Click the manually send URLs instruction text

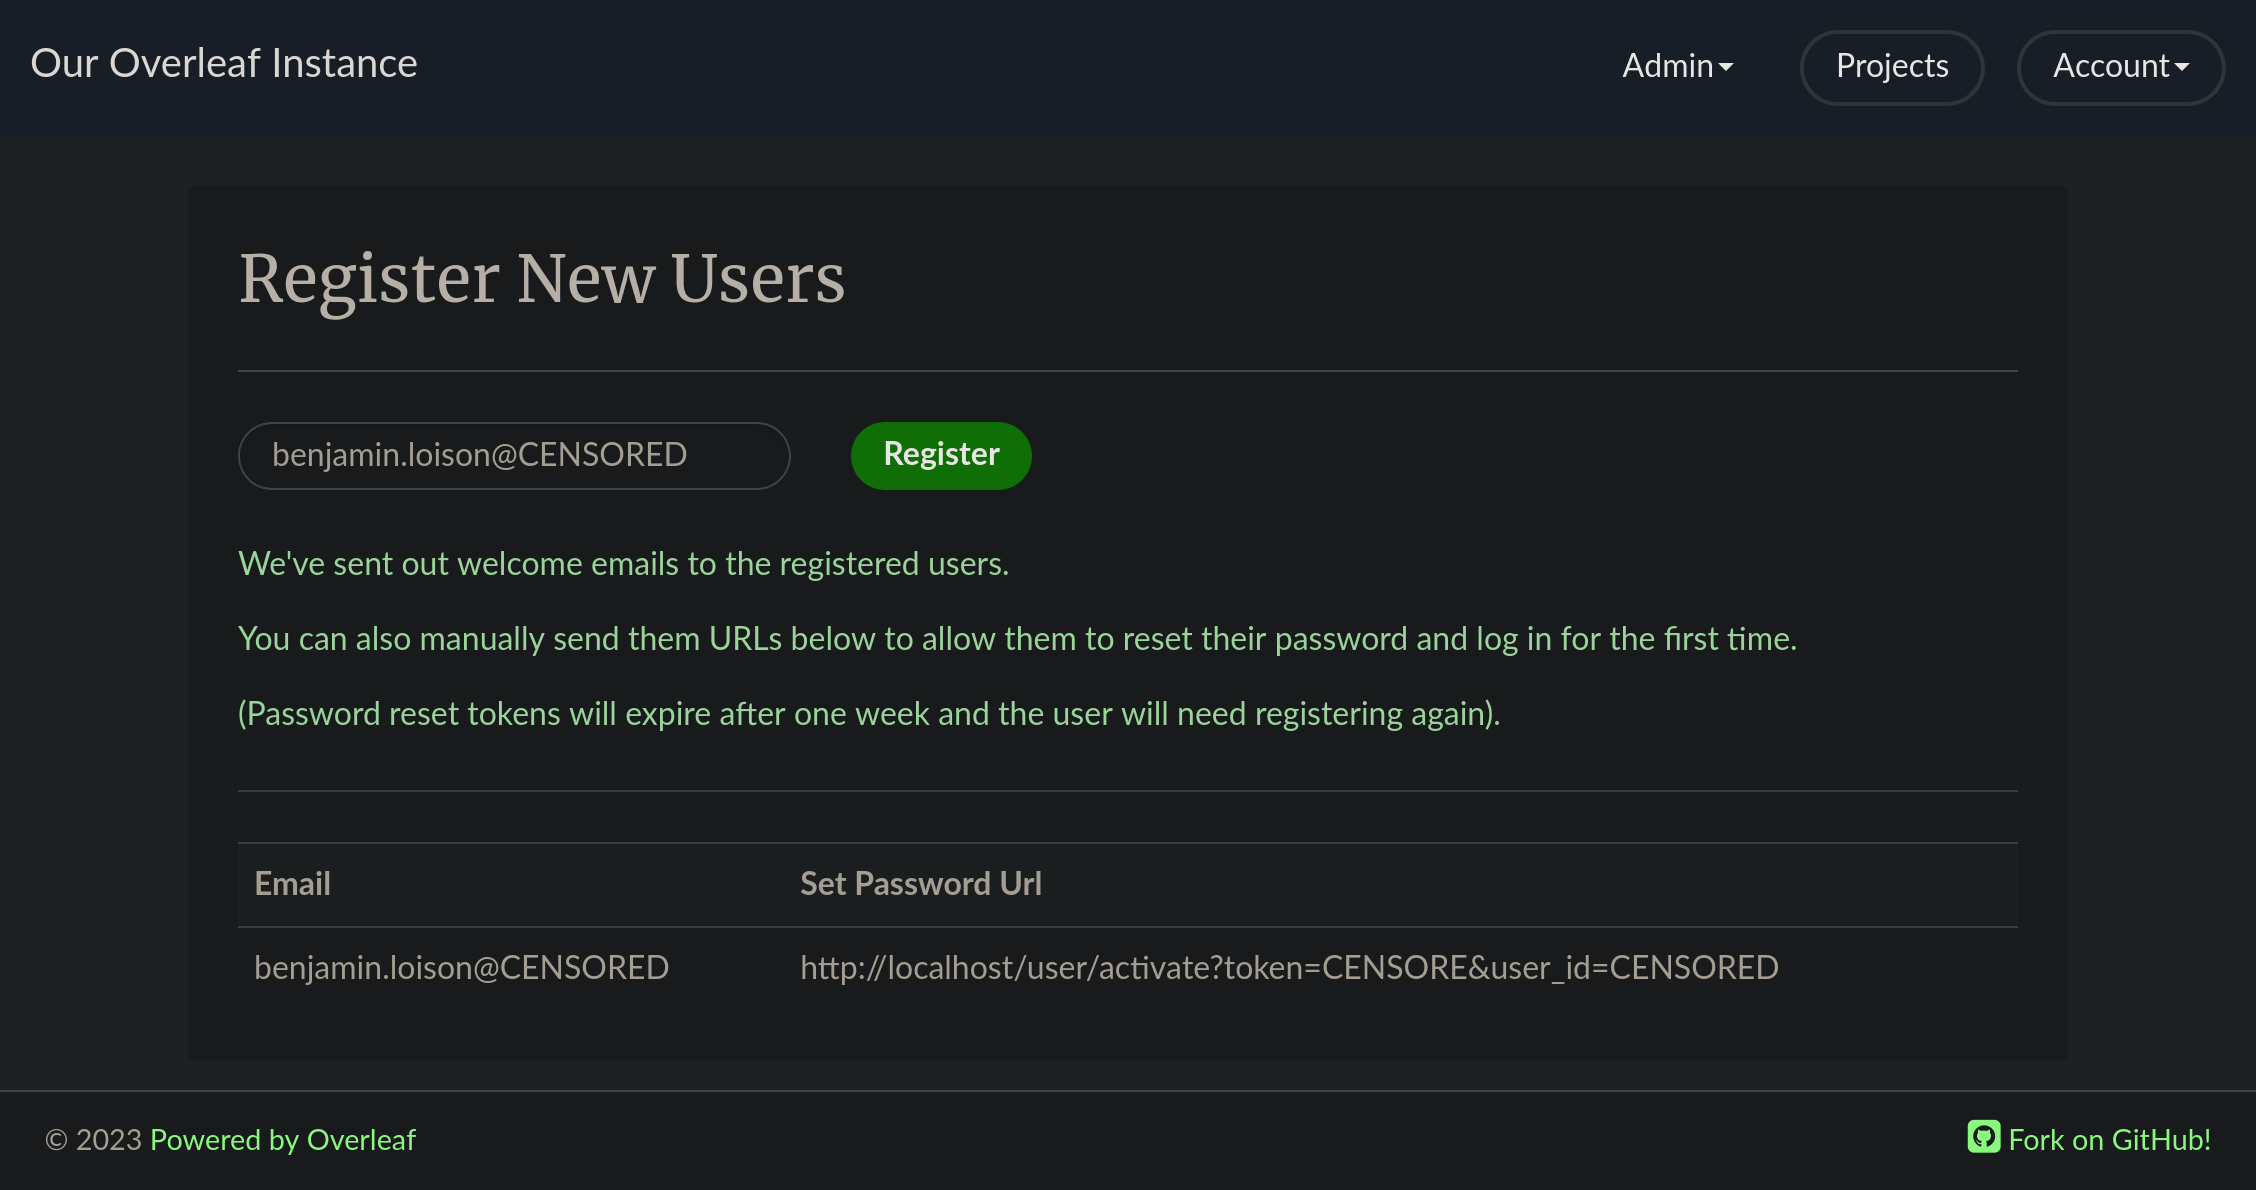click(1017, 639)
